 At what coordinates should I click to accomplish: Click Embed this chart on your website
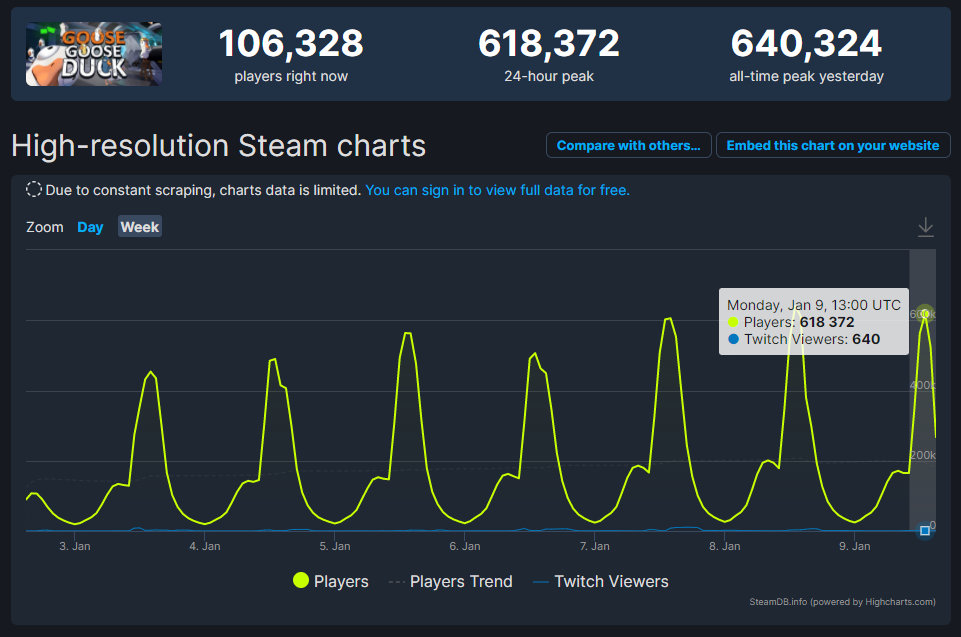[x=832, y=145]
